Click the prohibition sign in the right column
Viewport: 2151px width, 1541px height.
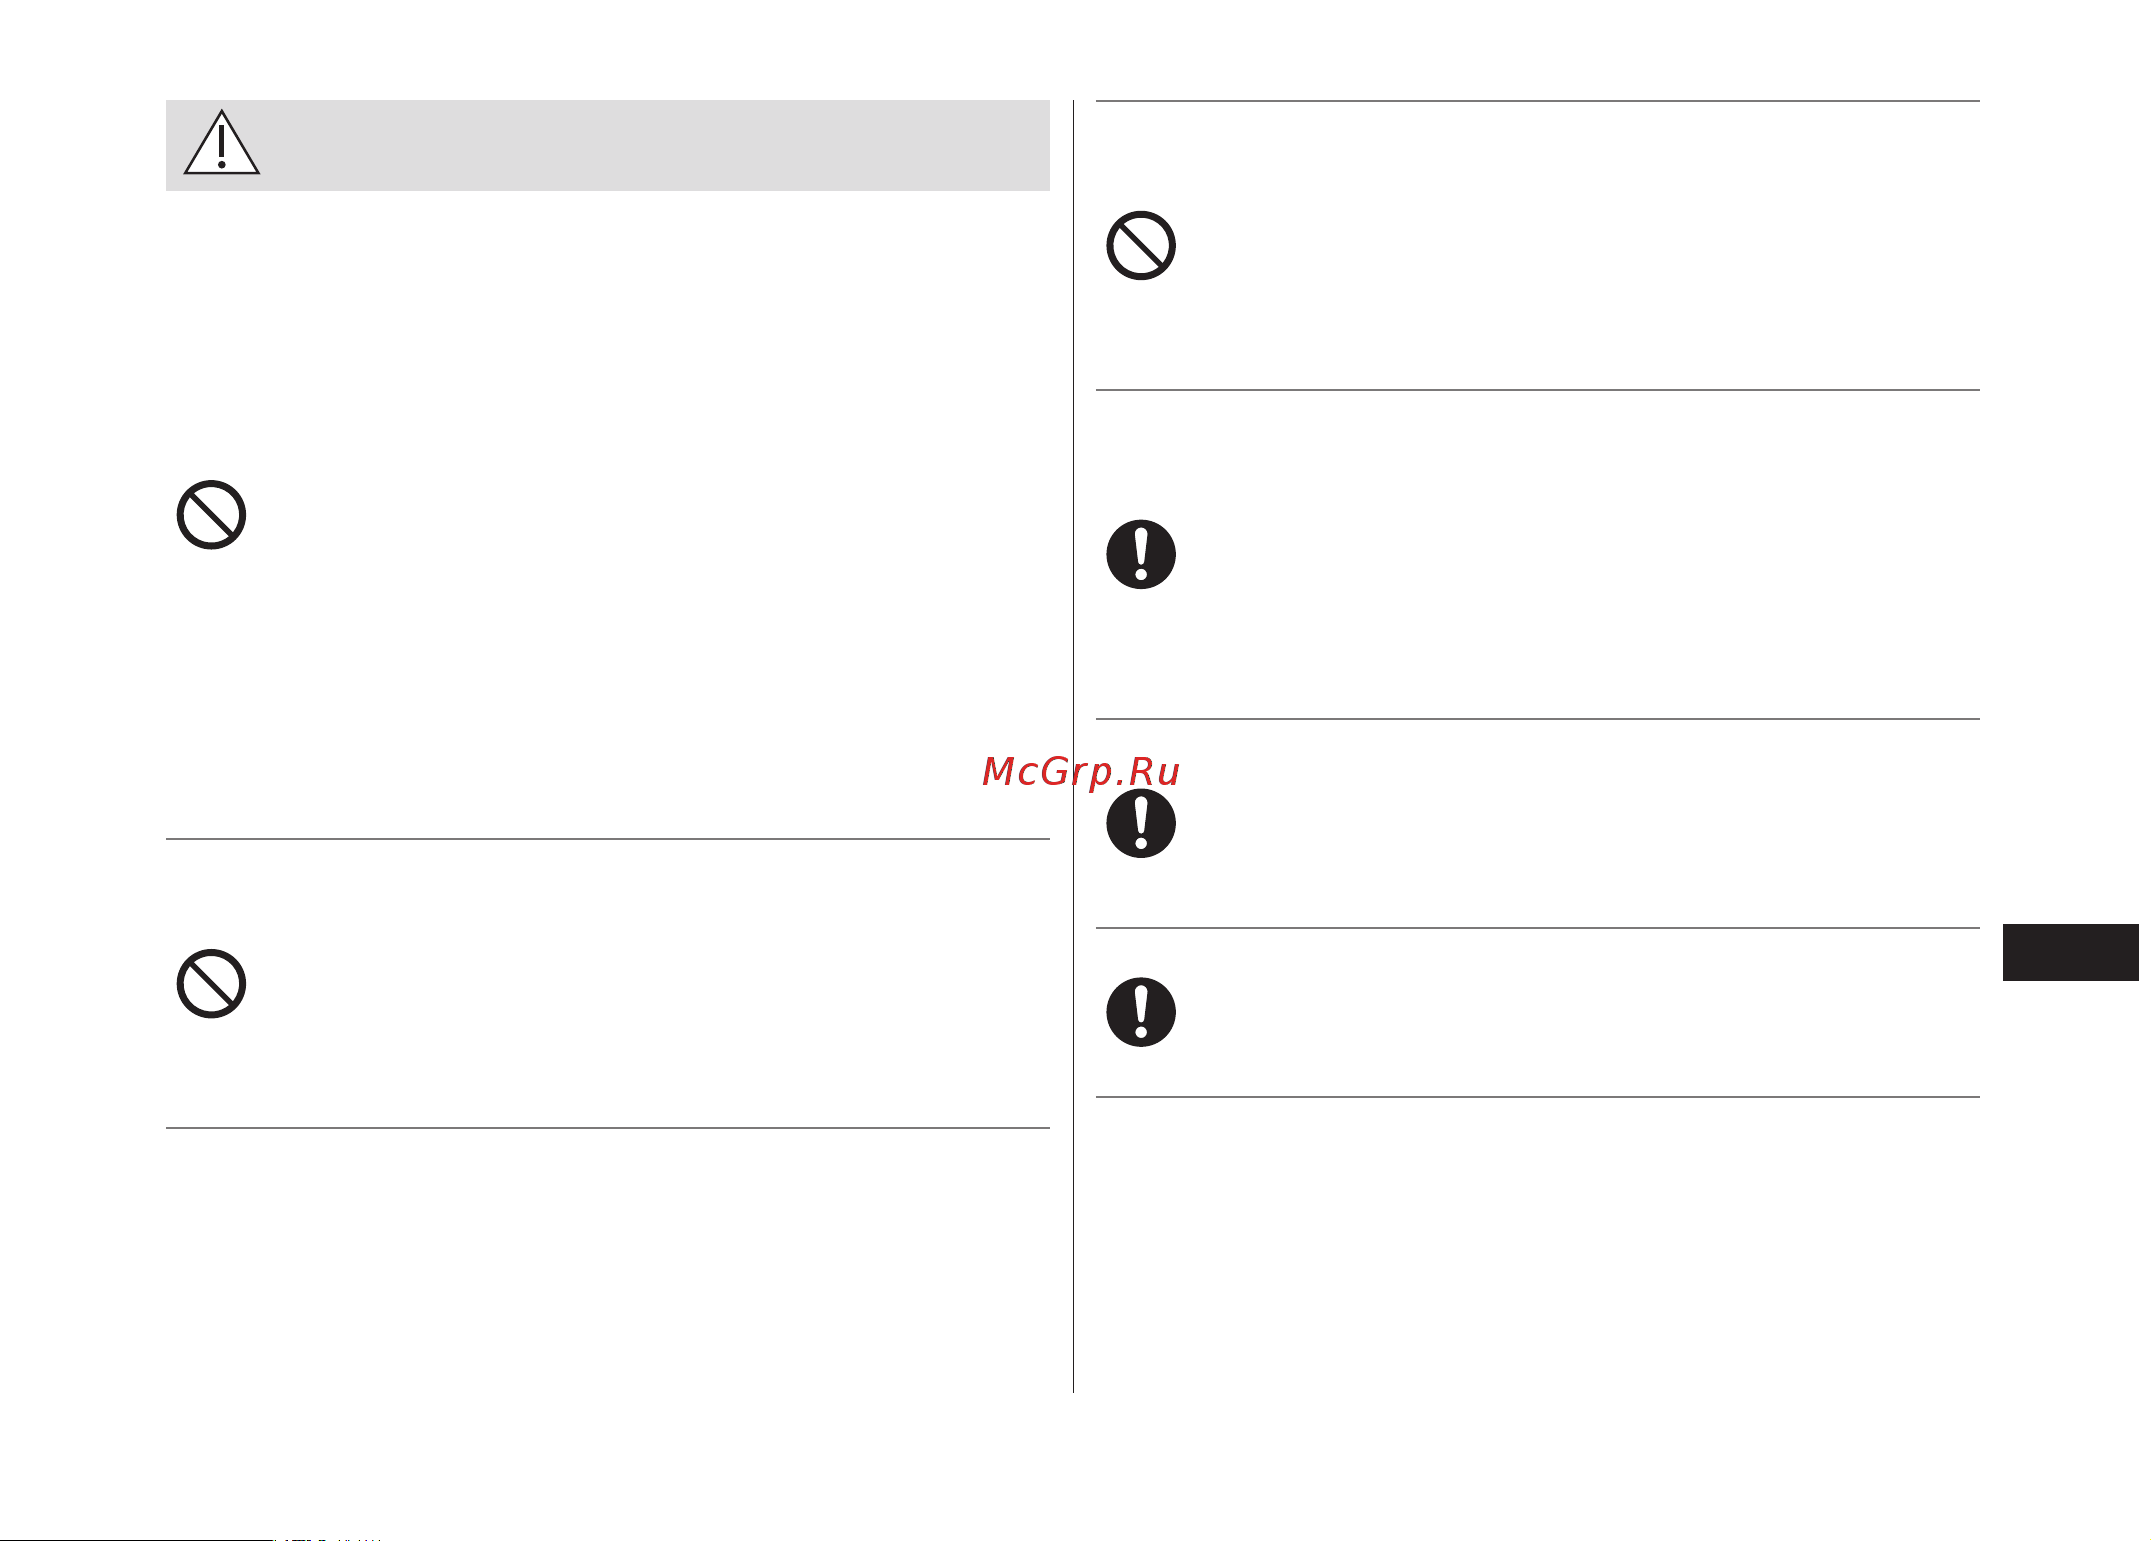[x=1140, y=246]
